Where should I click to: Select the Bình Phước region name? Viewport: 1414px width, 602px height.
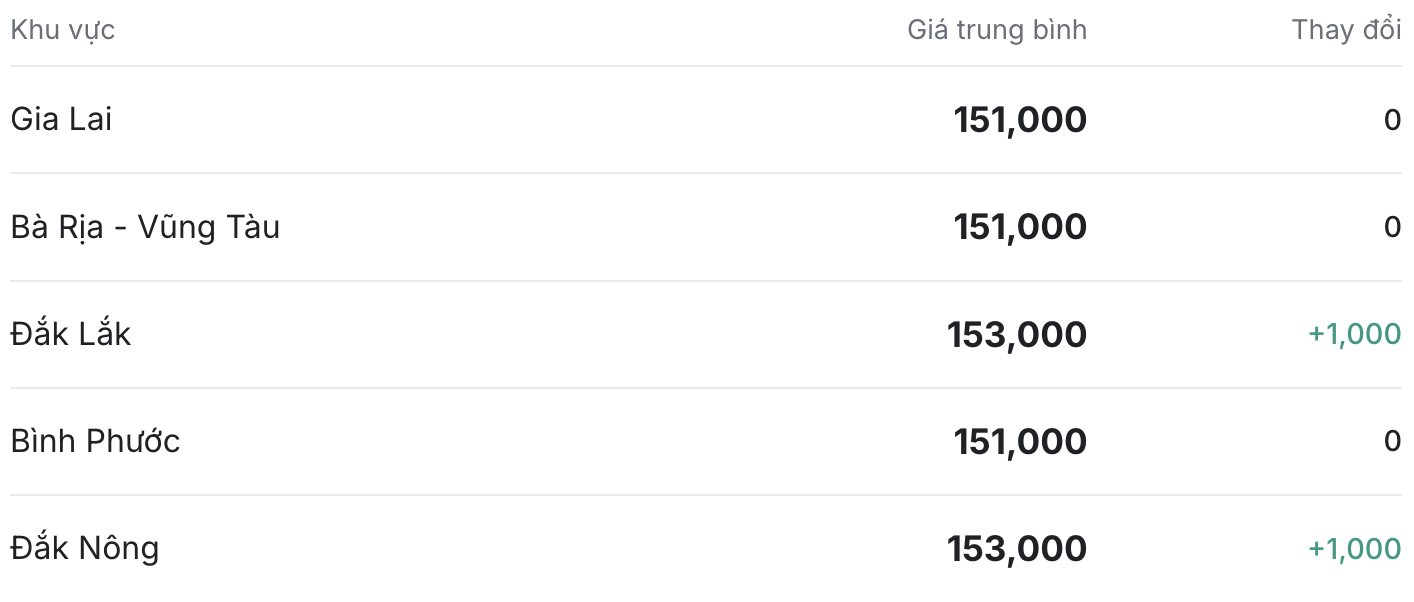click(95, 441)
